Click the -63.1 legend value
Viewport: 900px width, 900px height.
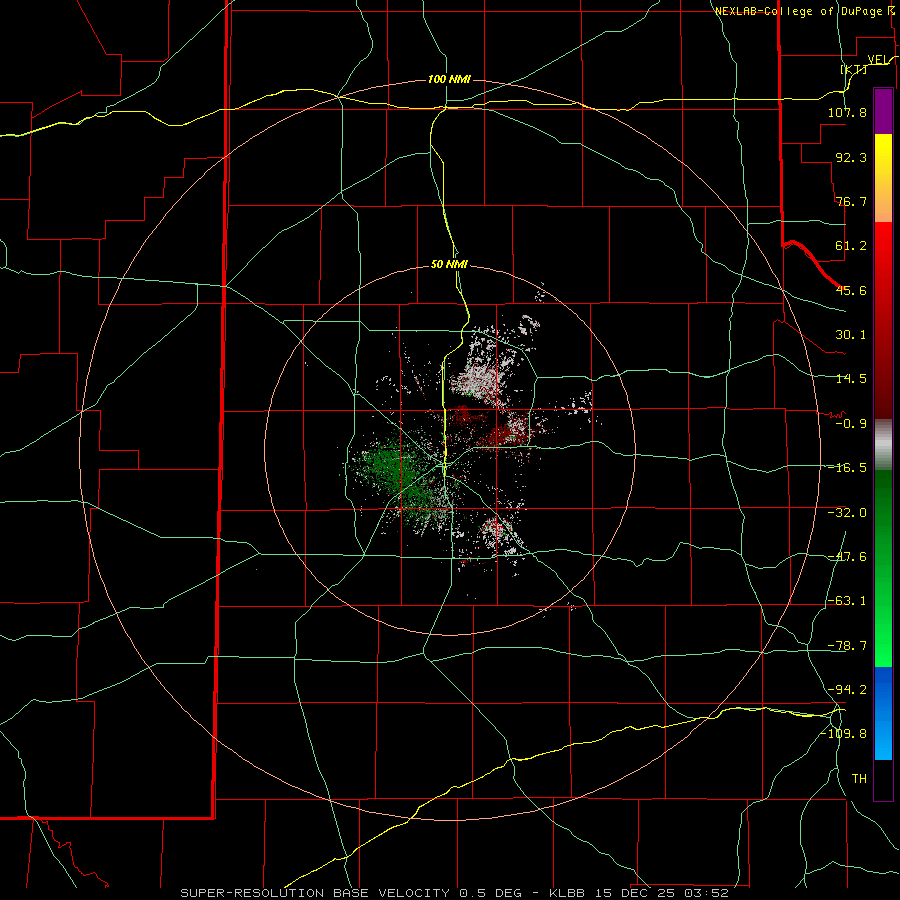tap(847, 600)
